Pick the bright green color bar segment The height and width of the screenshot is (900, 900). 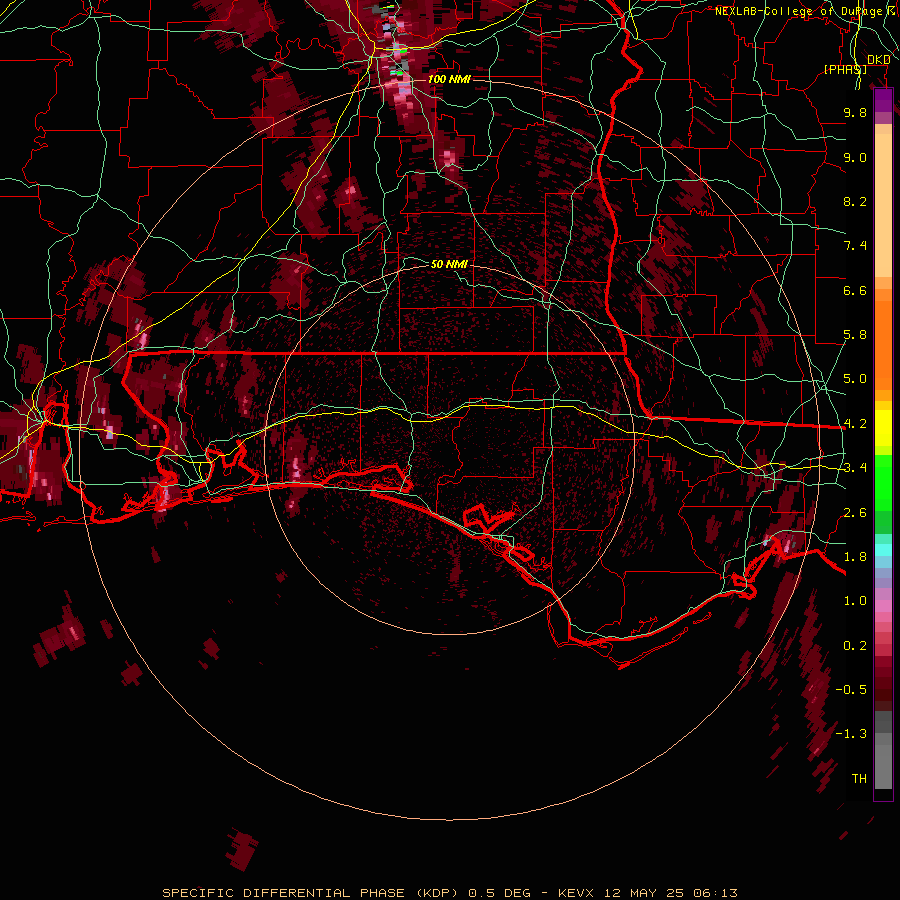883,483
